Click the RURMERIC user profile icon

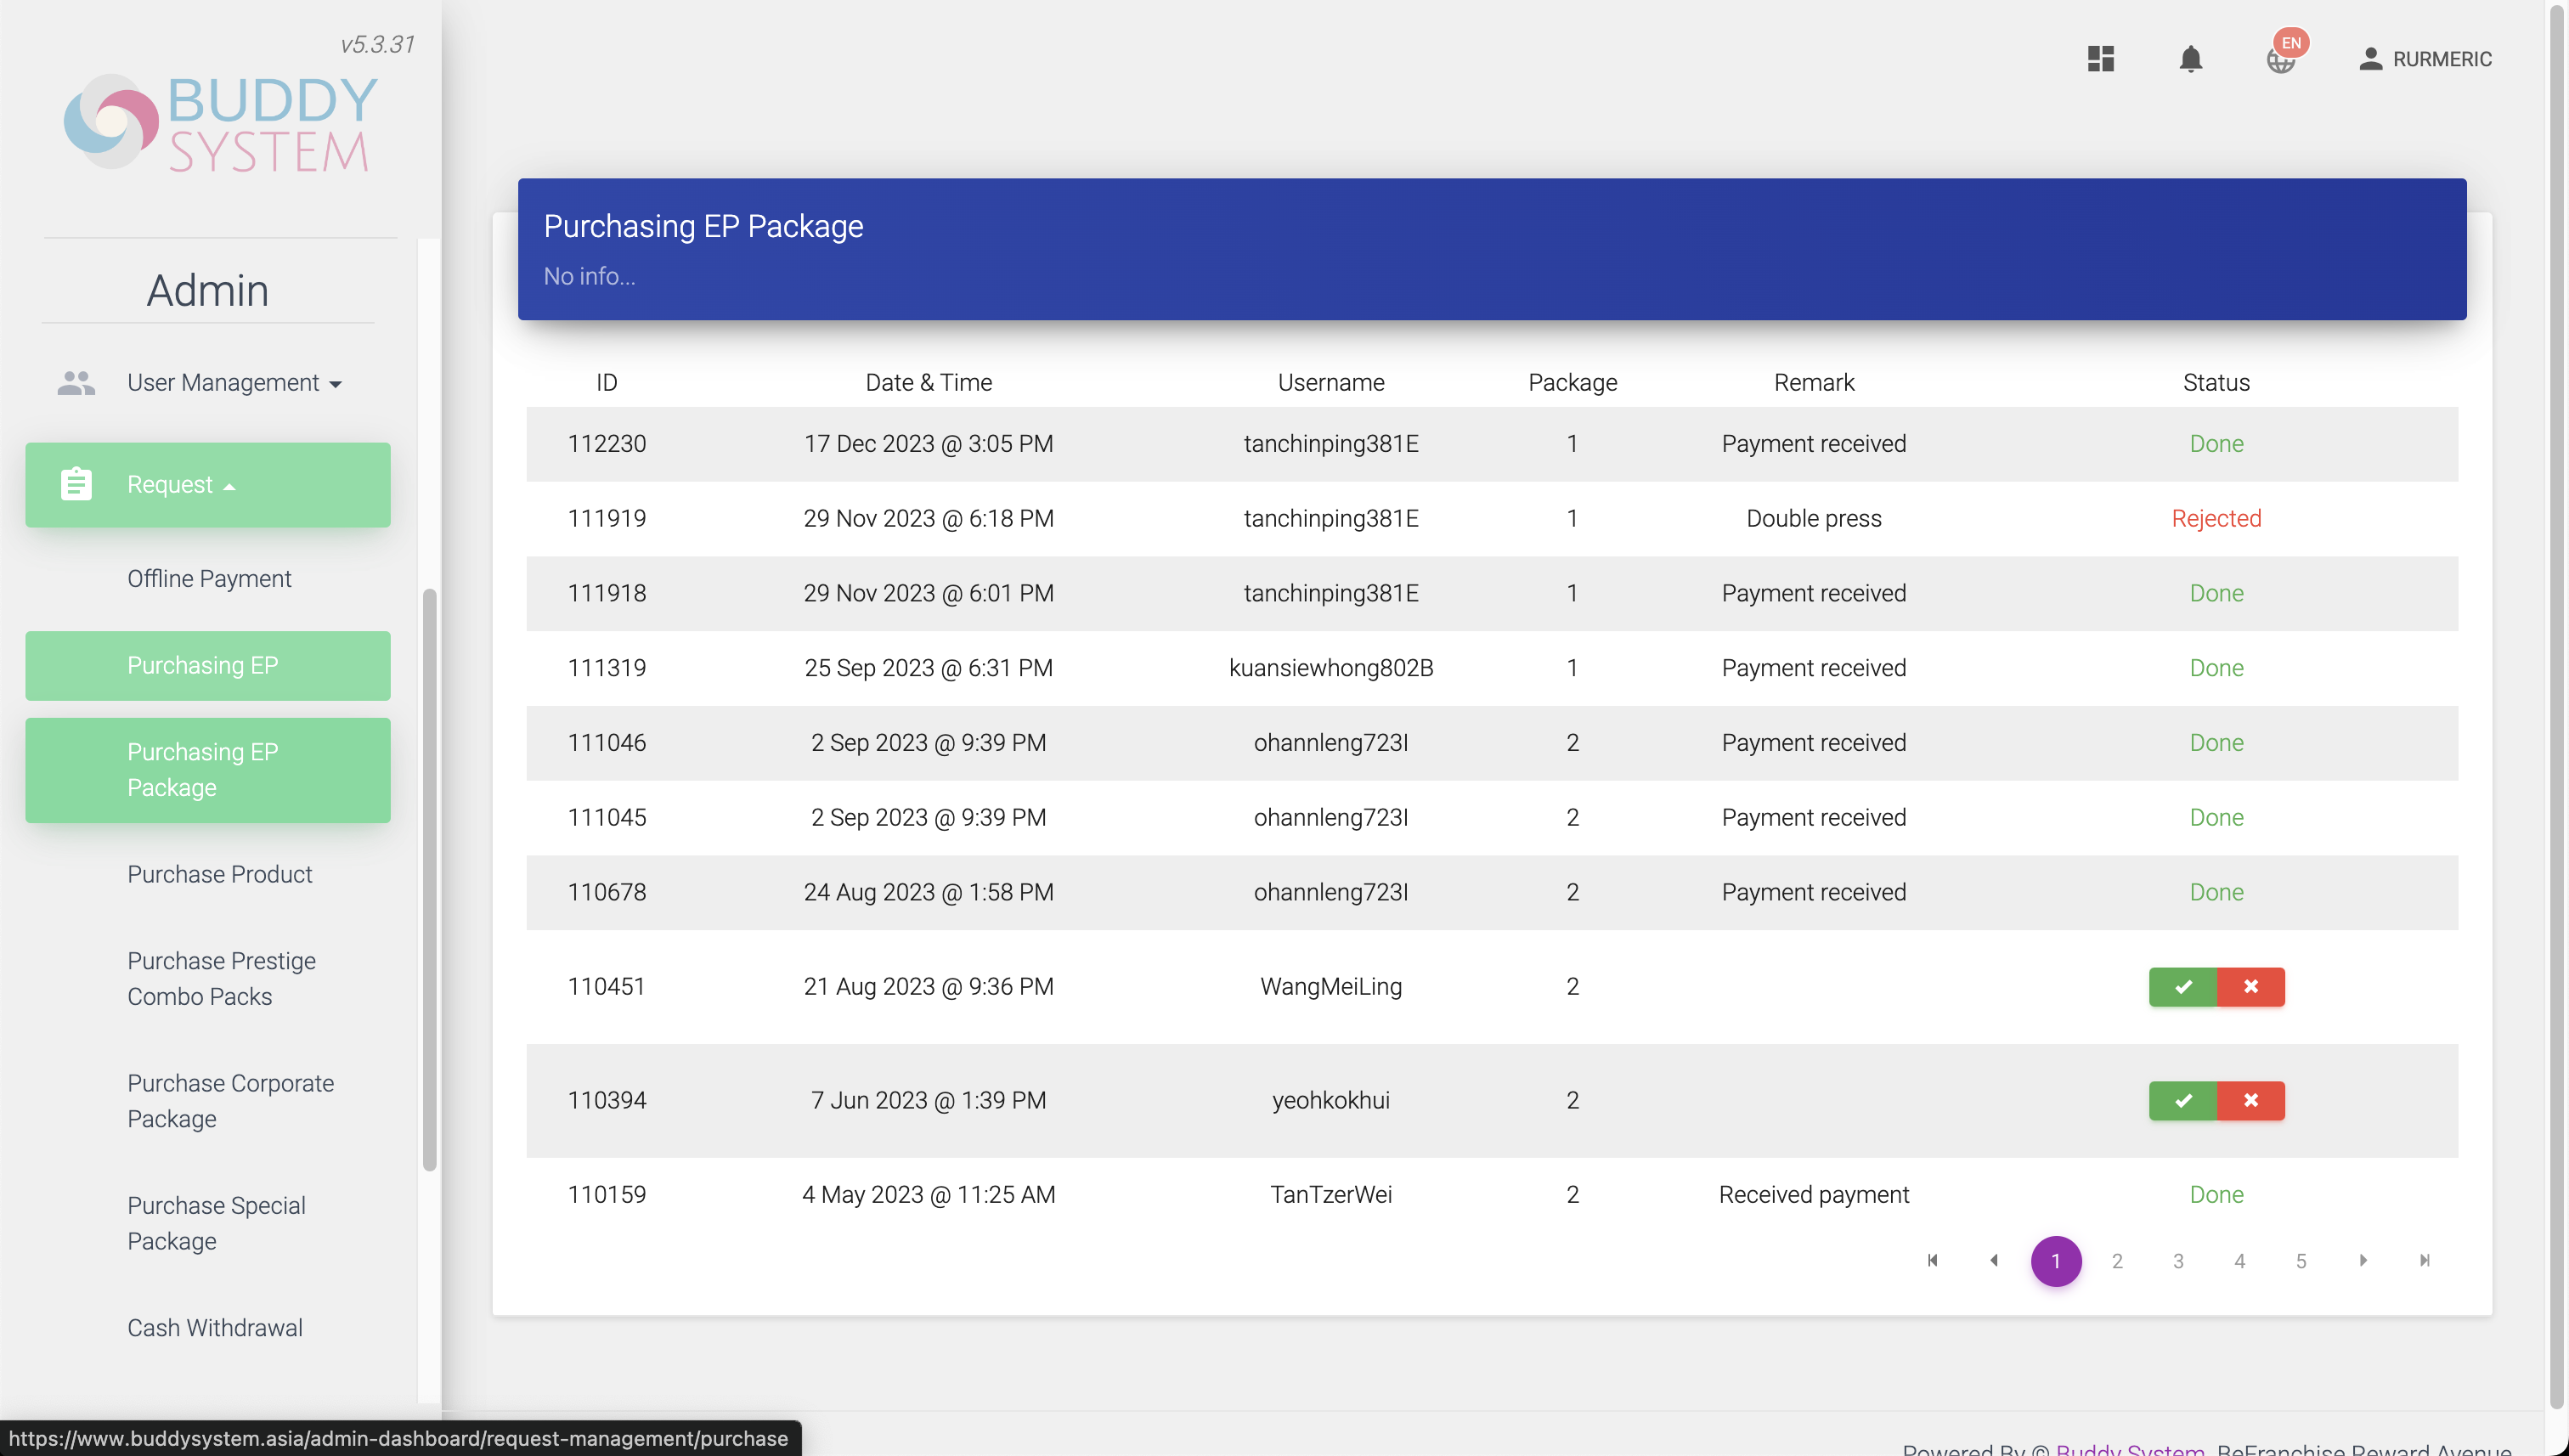pos(2370,59)
